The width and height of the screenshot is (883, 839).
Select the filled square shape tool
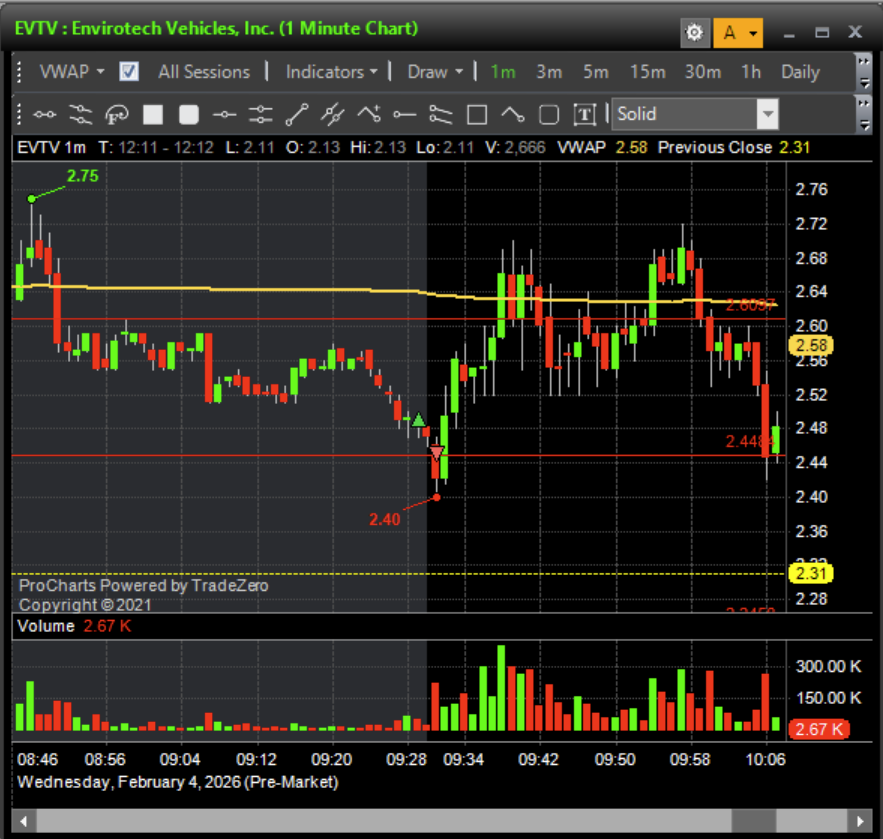point(153,114)
